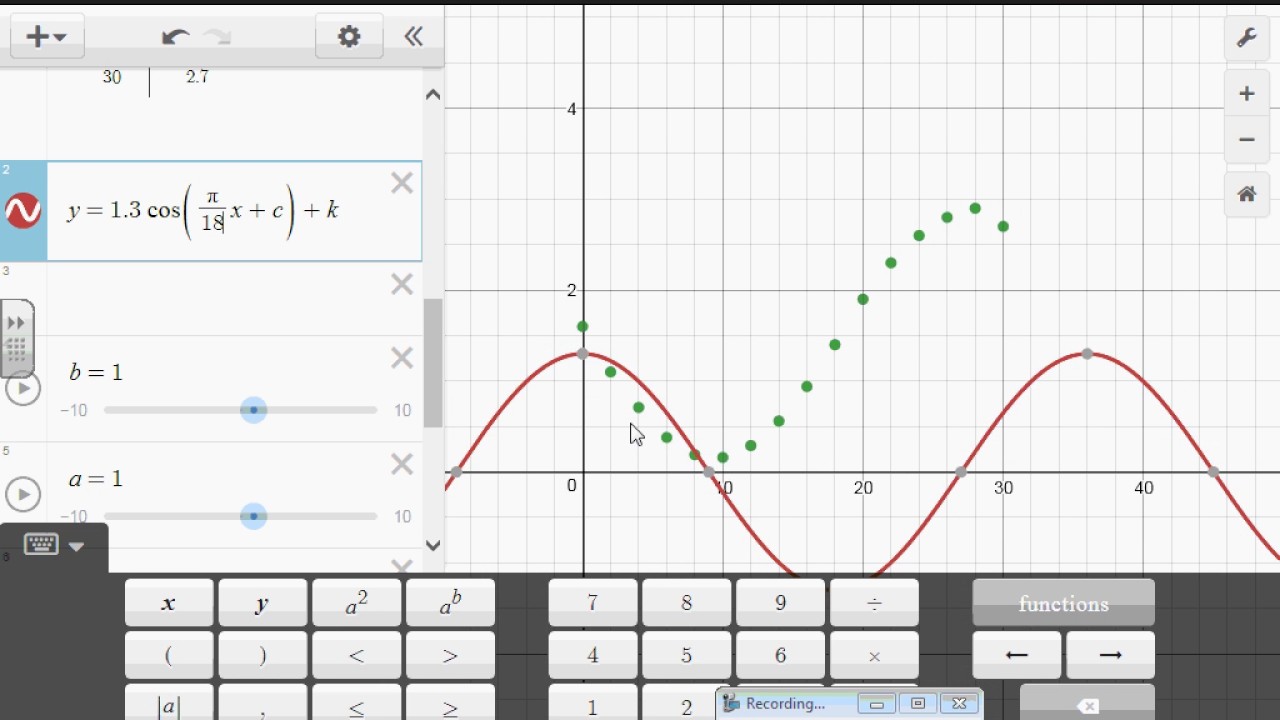Delete the cosine expression in row 2
This screenshot has height=720, width=1280.
click(402, 183)
